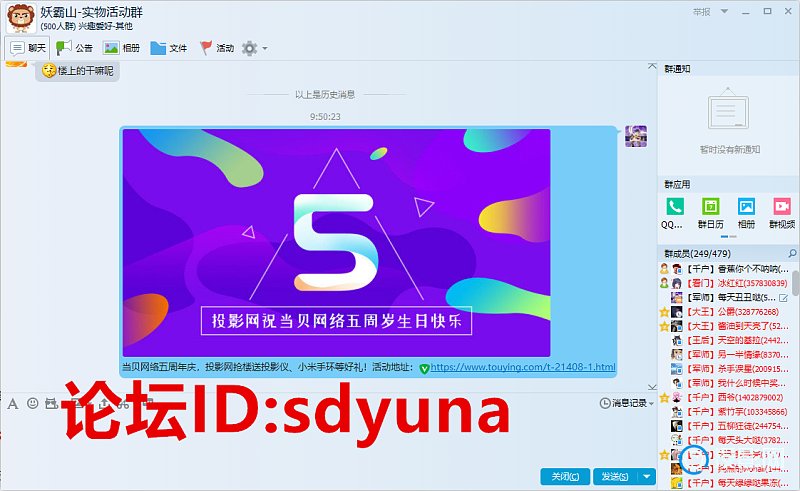Image resolution: width=800 pixels, height=491 pixels.
Task: Open the 公告 announcements tab
Action: (x=74, y=48)
